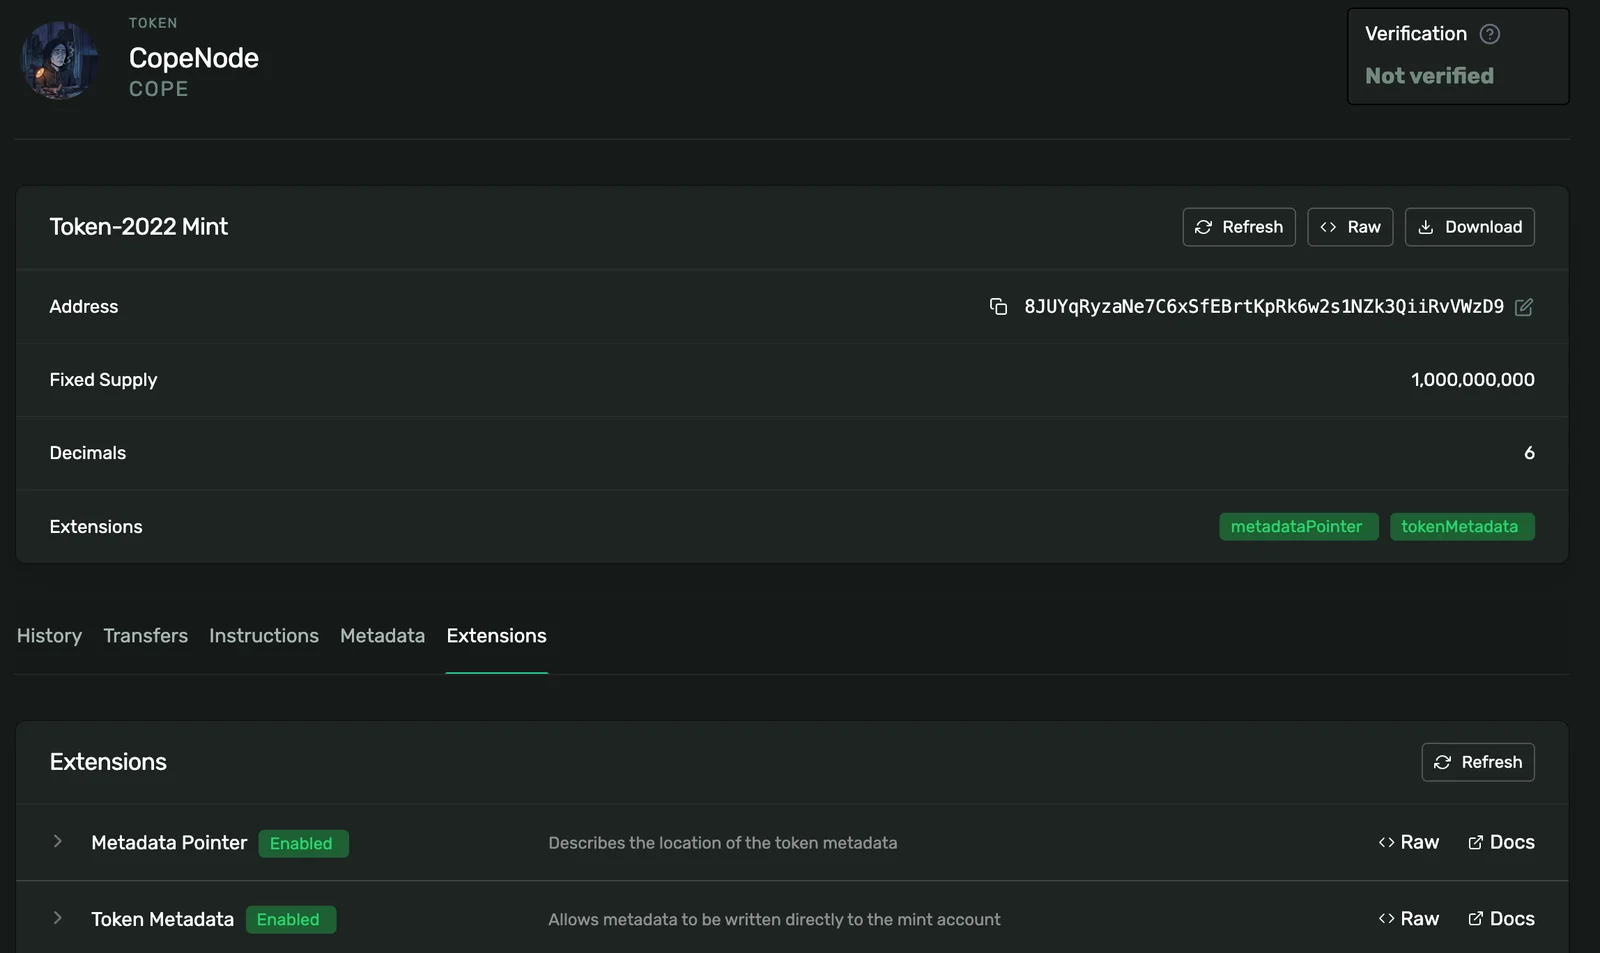The width and height of the screenshot is (1600, 953).
Task: Switch to the History tab
Action: tap(49, 636)
